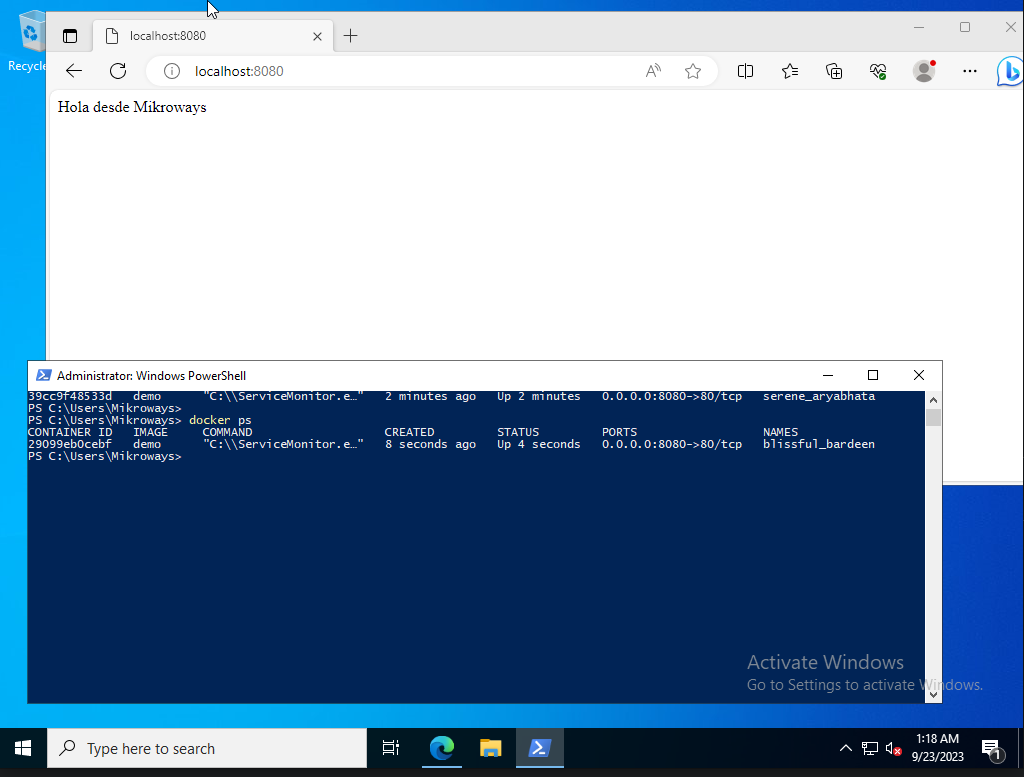Add this page to Collections
This screenshot has height=777, width=1024.
(834, 71)
